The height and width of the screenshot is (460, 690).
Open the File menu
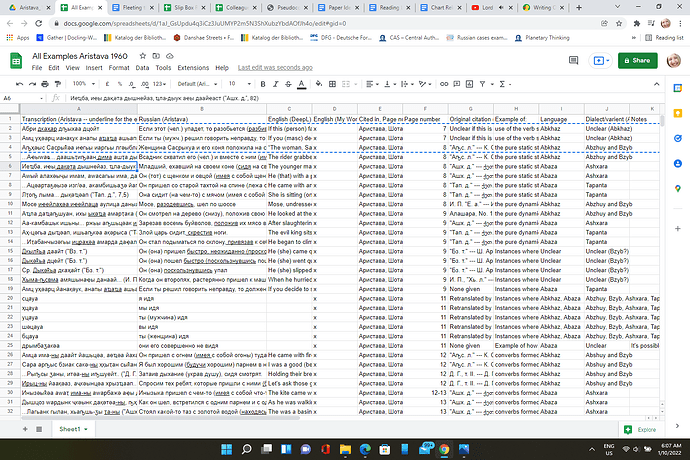[37, 68]
